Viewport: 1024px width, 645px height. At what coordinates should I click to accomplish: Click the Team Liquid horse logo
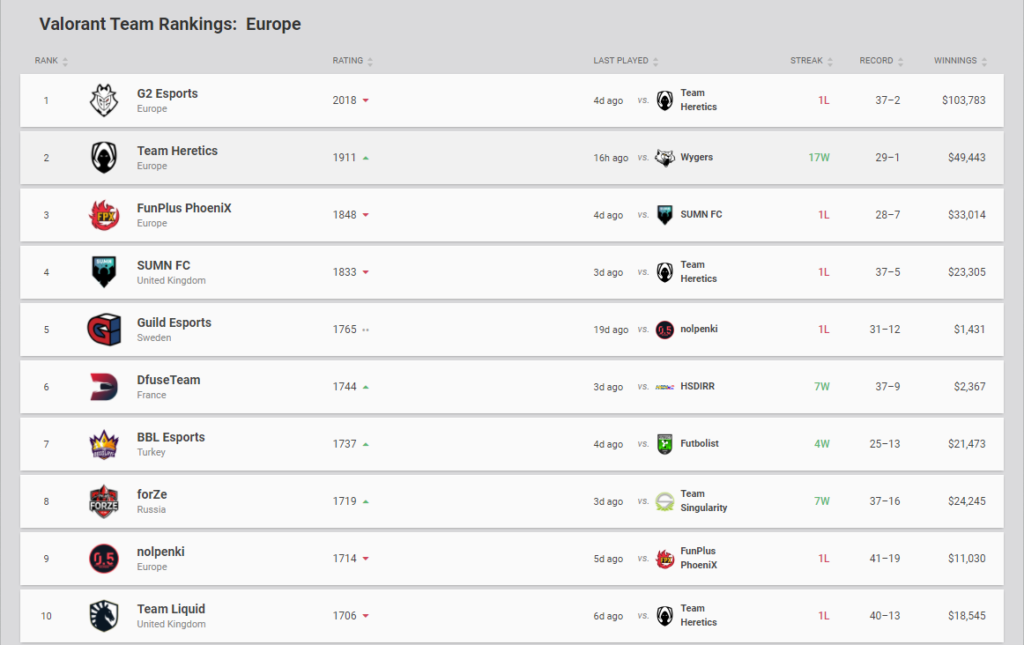[x=104, y=616]
